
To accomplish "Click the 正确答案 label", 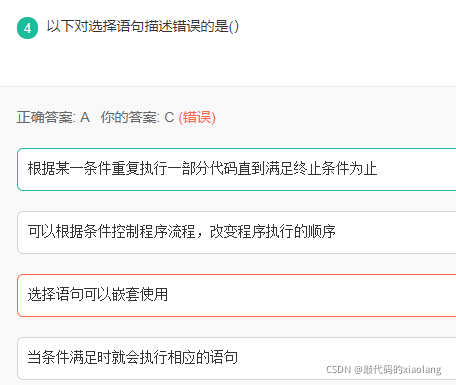I will pos(46,117).
